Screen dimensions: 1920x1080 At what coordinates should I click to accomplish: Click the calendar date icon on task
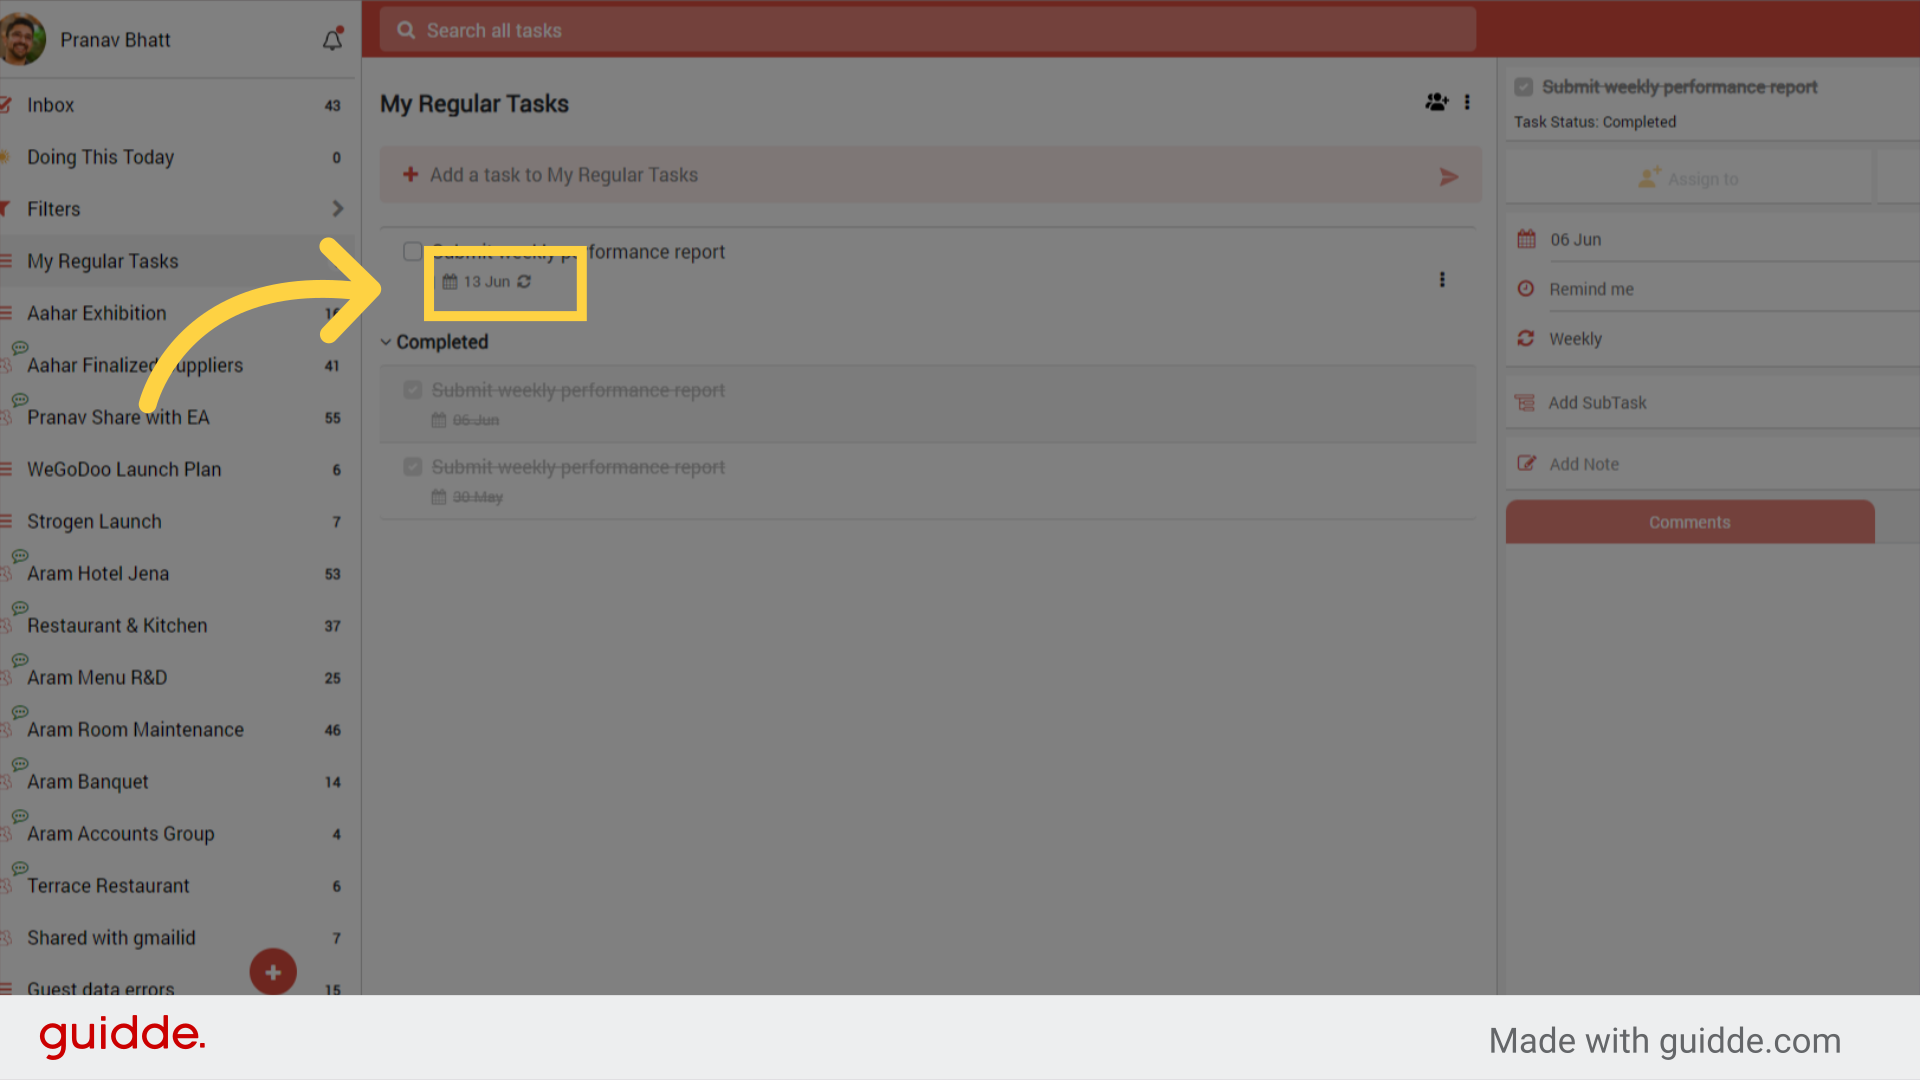(x=448, y=281)
